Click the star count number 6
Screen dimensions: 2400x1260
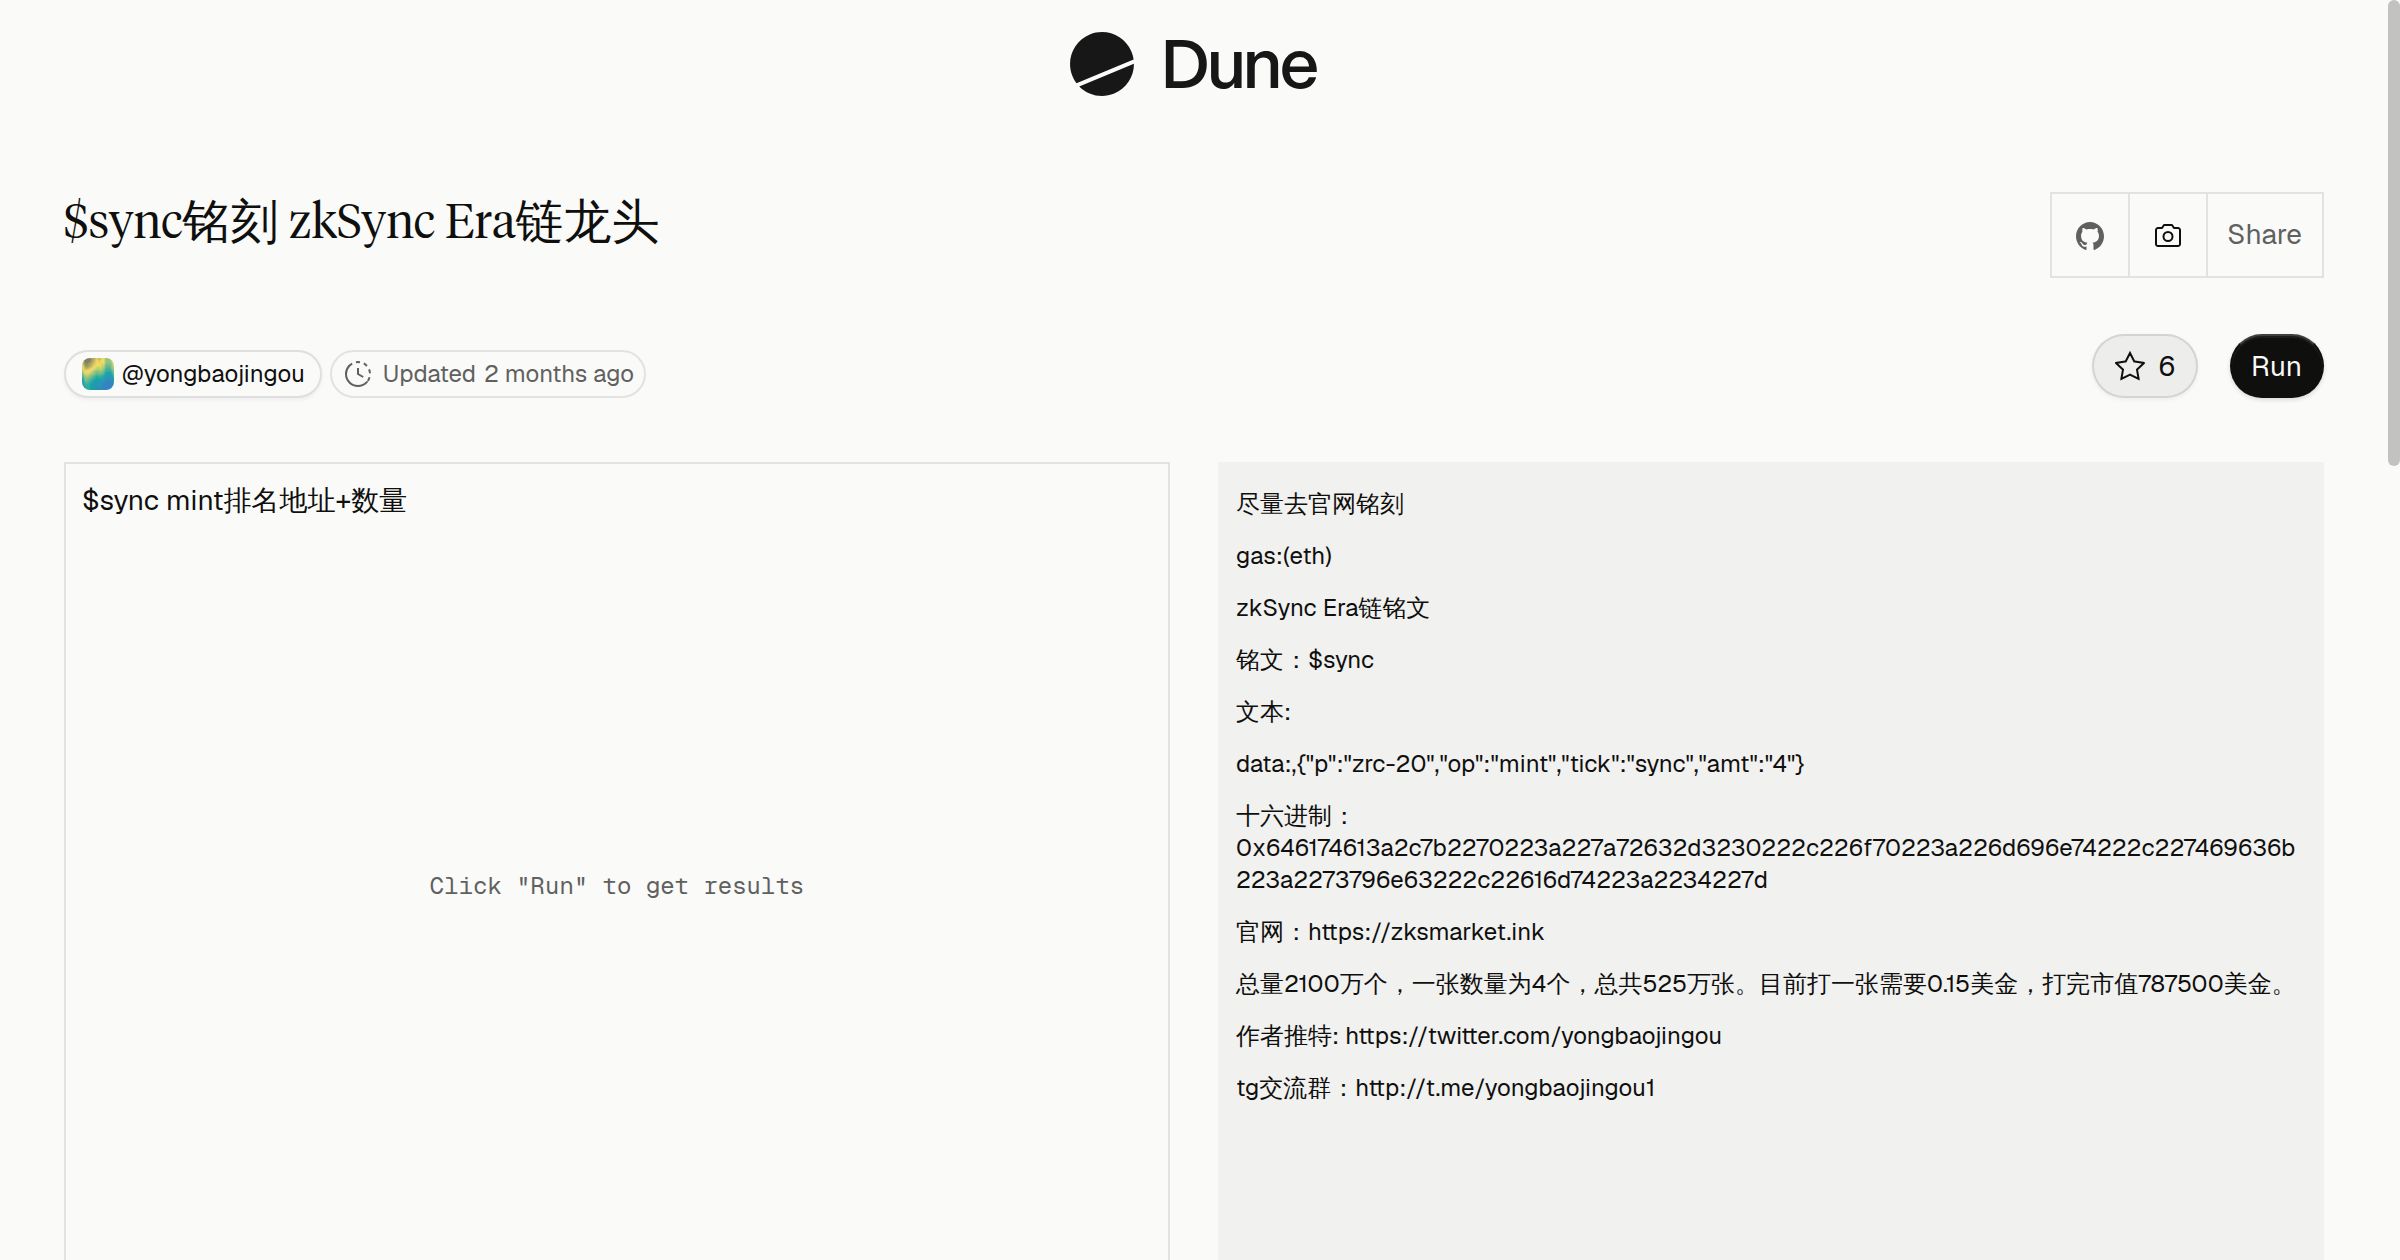tap(2166, 366)
